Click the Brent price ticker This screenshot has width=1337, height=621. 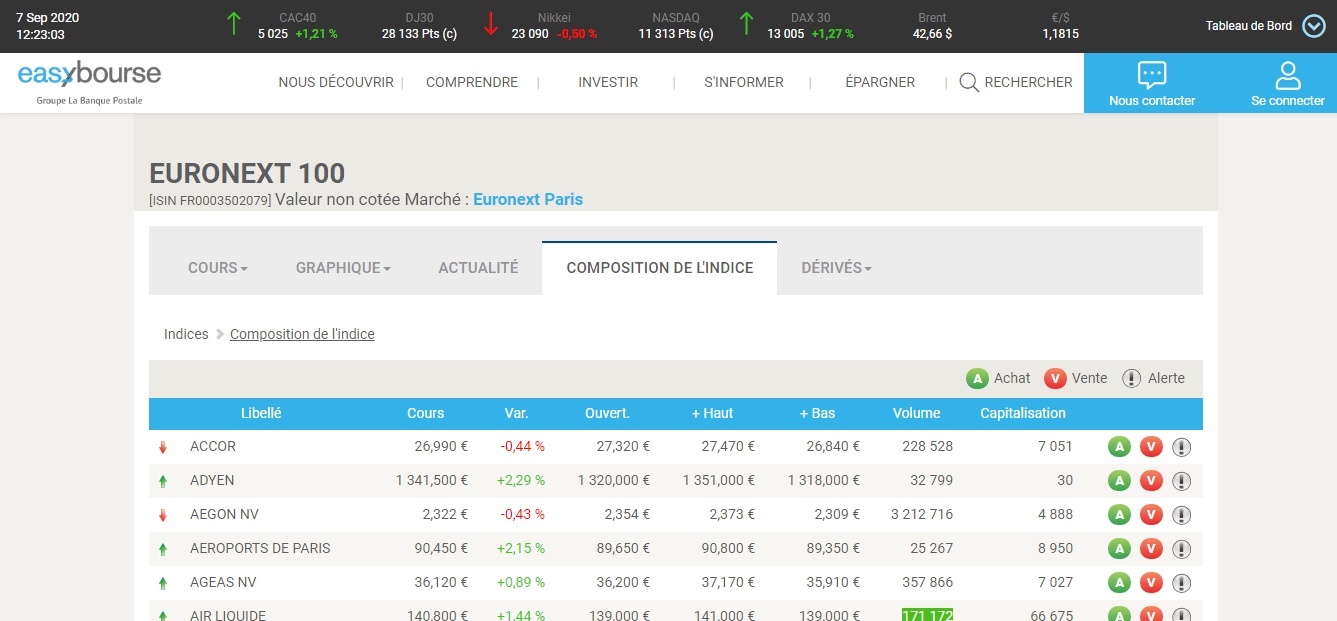pyautogui.click(x=932, y=26)
